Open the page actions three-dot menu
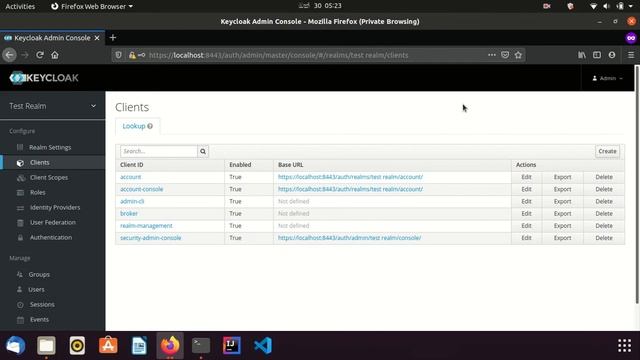The height and width of the screenshot is (360, 640). pyautogui.click(x=491, y=55)
